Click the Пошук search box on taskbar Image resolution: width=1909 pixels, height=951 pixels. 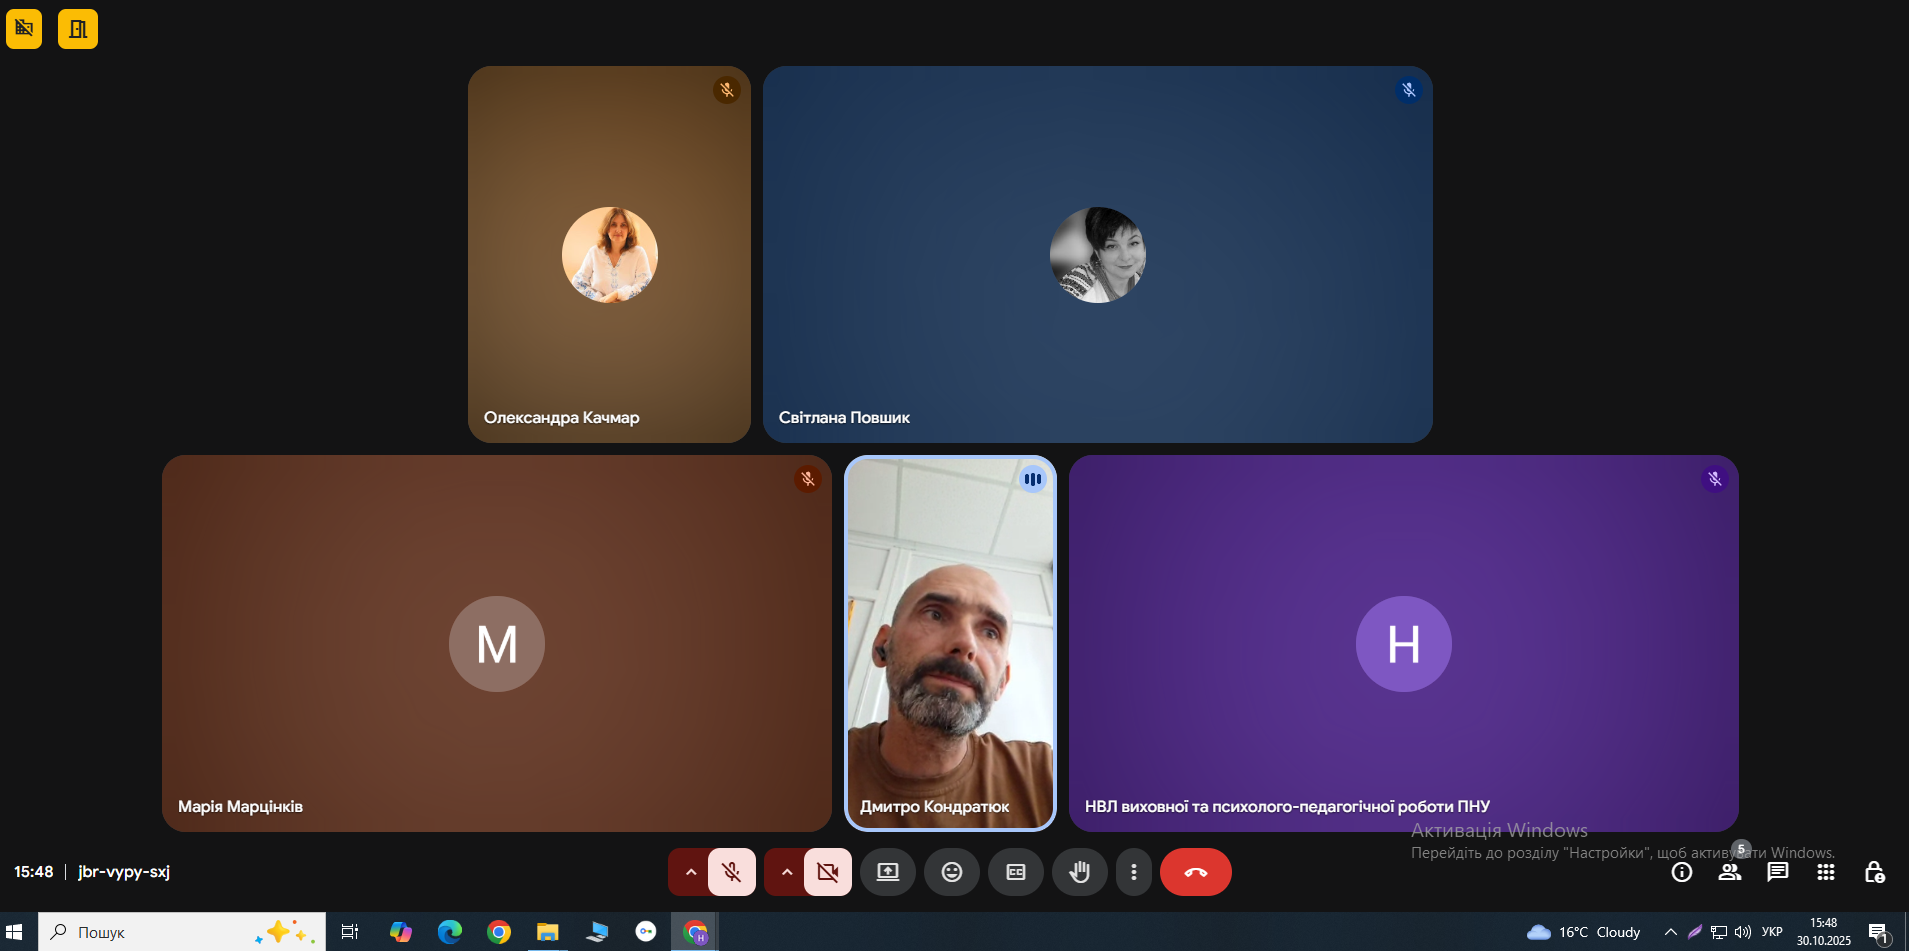pyautogui.click(x=182, y=932)
